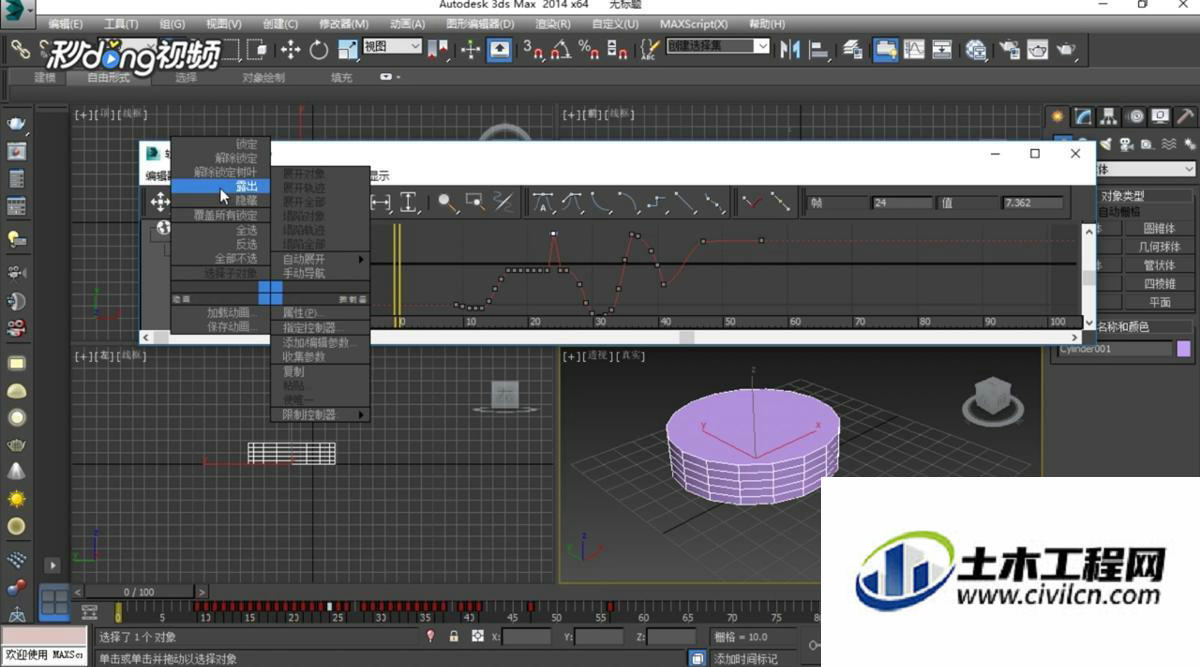
Task: Open the 编辑(E) menu
Action: pos(65,23)
